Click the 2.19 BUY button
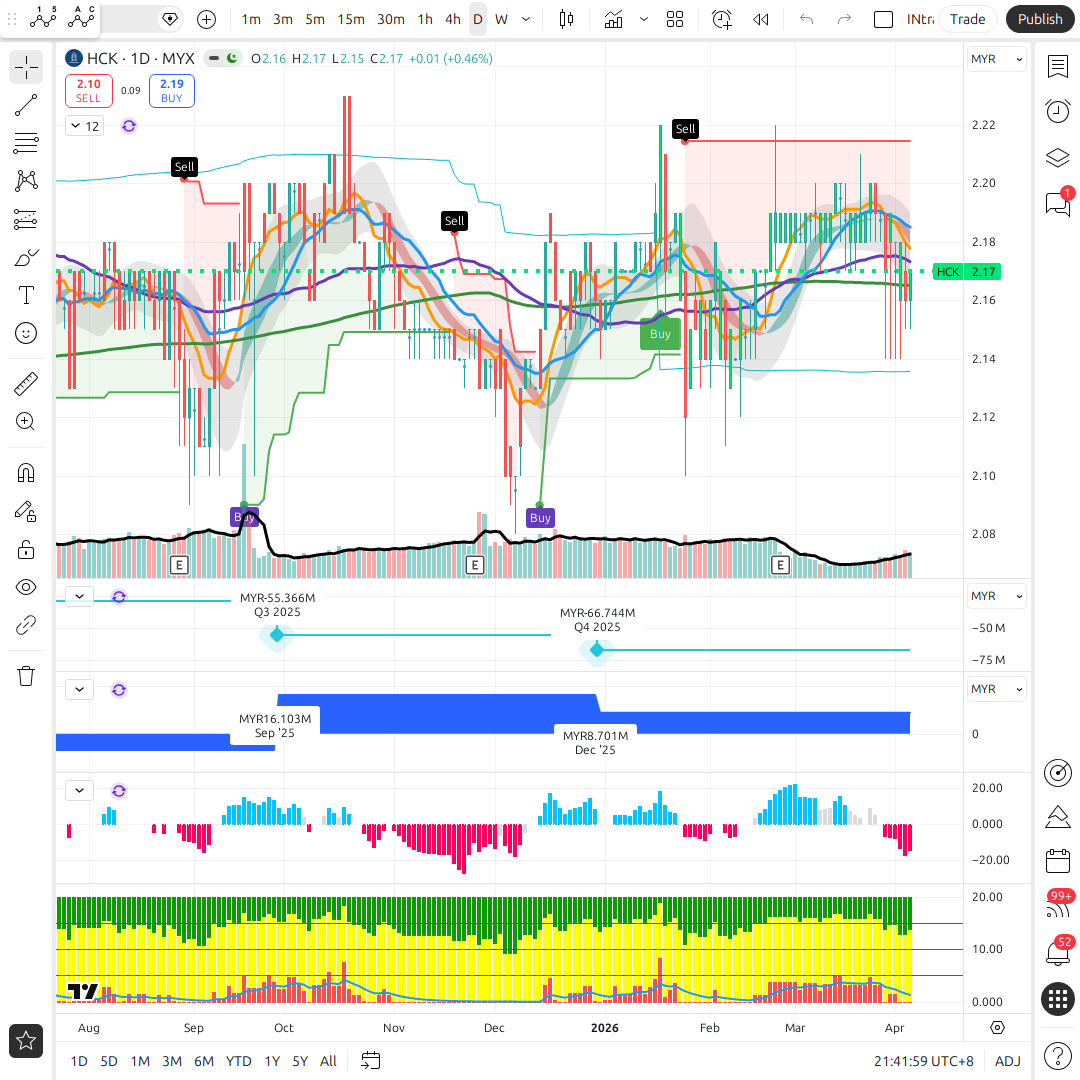The width and height of the screenshot is (1080, 1080). (x=172, y=91)
